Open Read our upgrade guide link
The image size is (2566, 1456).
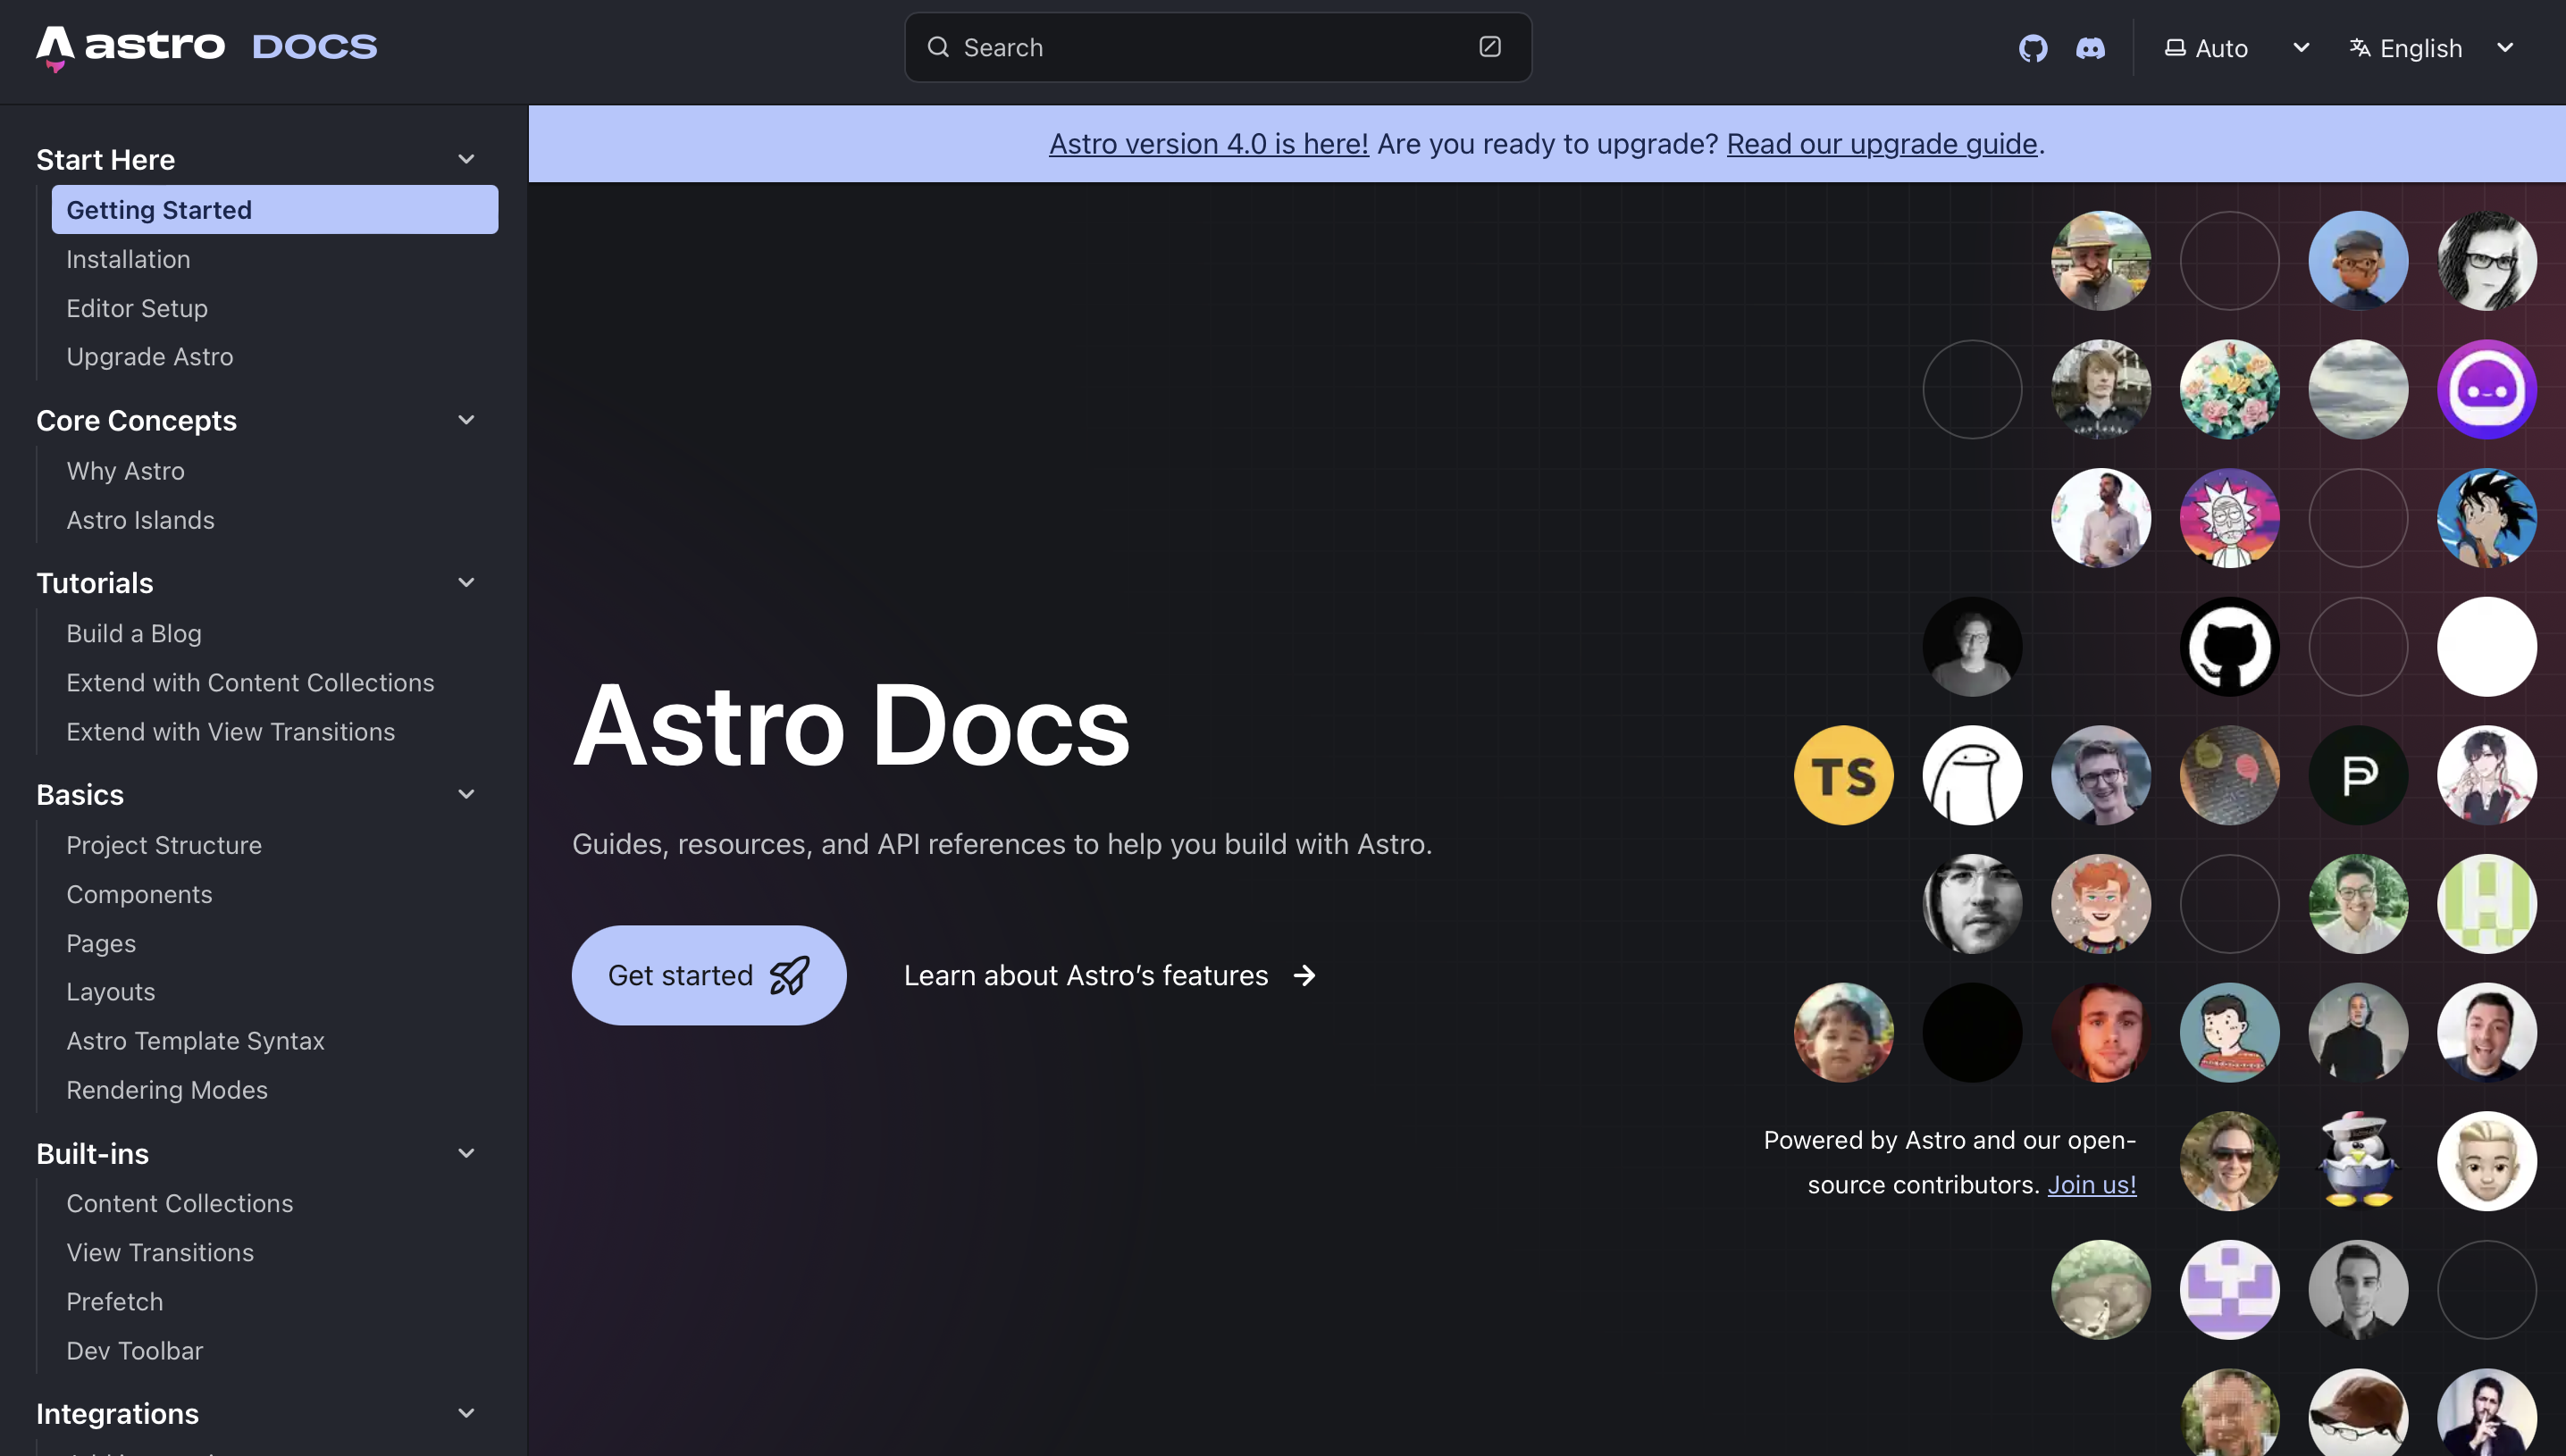(1881, 144)
